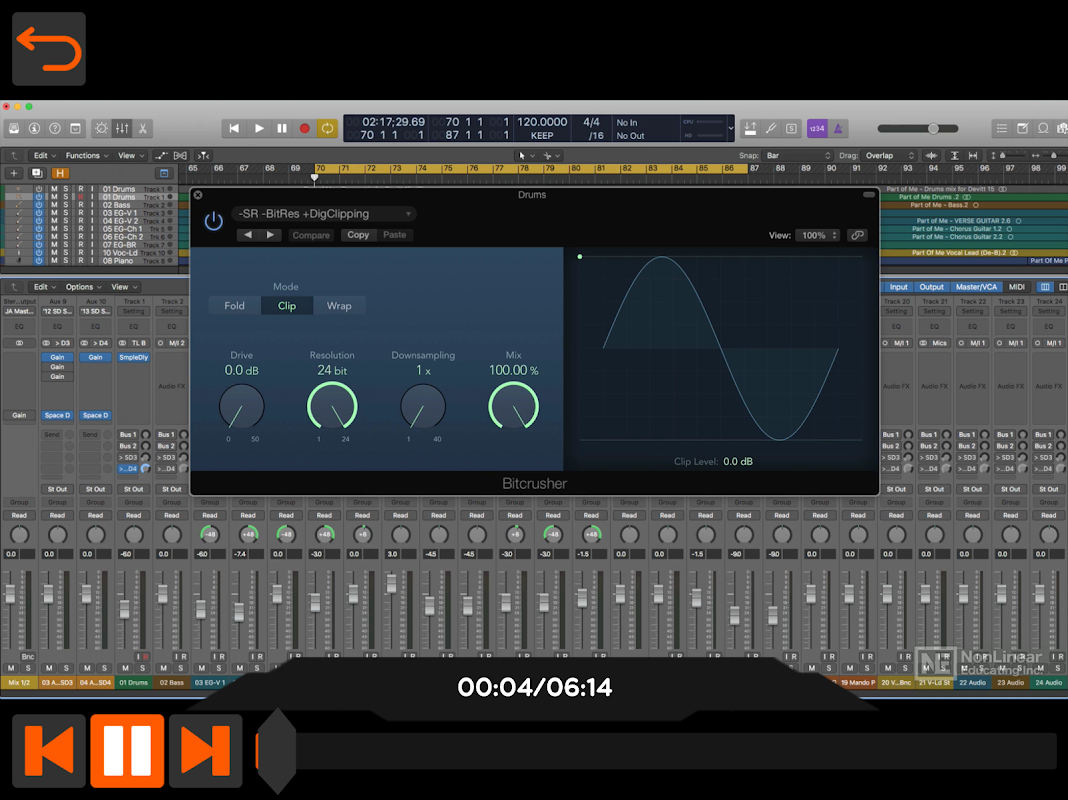Open the View 100% size dropdown
The width and height of the screenshot is (1068, 800).
(818, 235)
